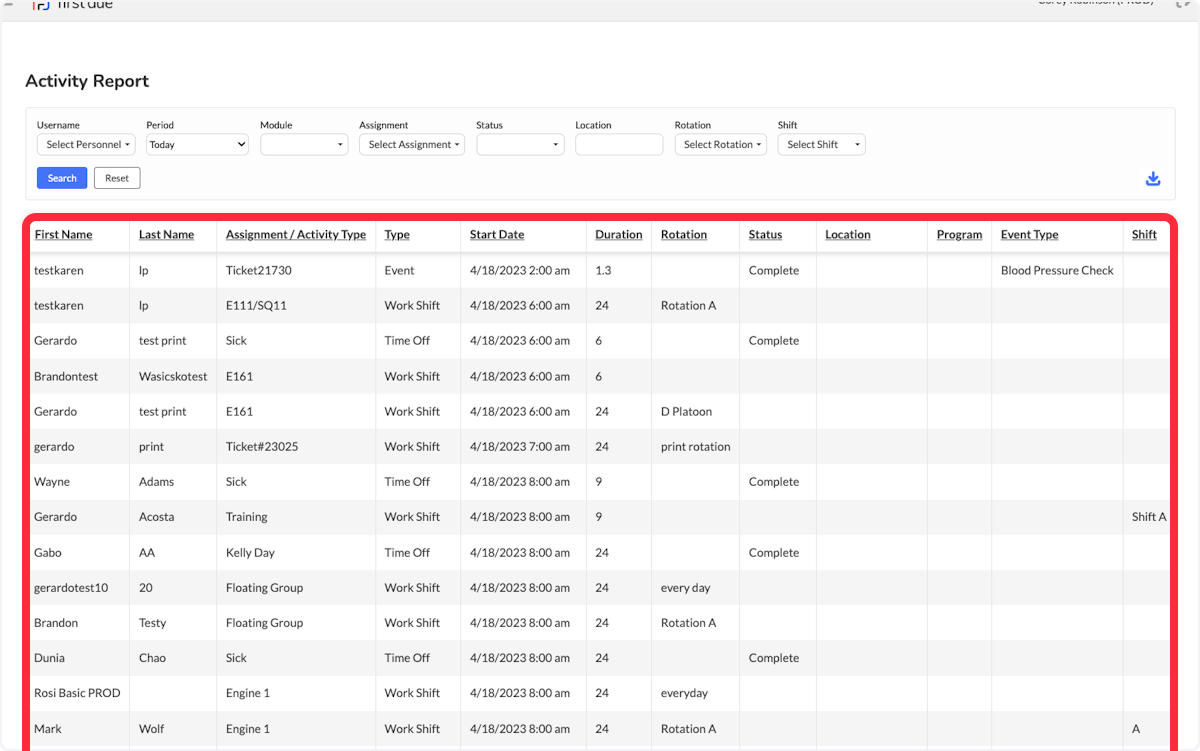The height and width of the screenshot is (751, 1200).
Task: Expand the Status filter dropdown
Action: 520,145
